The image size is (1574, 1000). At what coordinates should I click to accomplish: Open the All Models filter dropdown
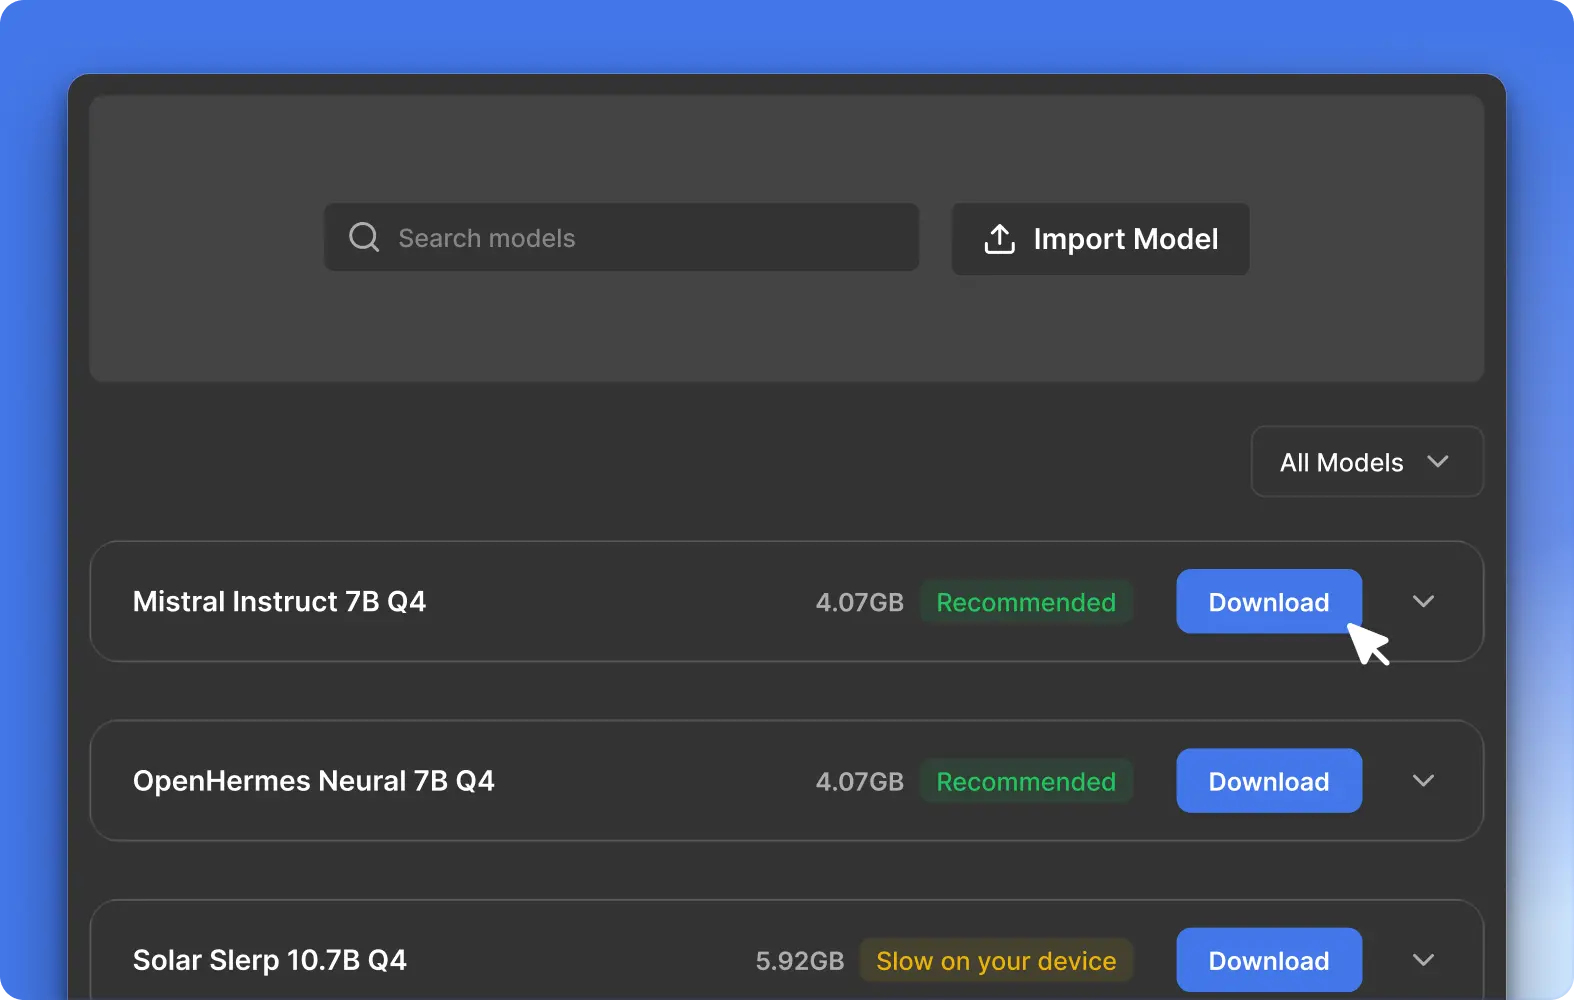1366,462
